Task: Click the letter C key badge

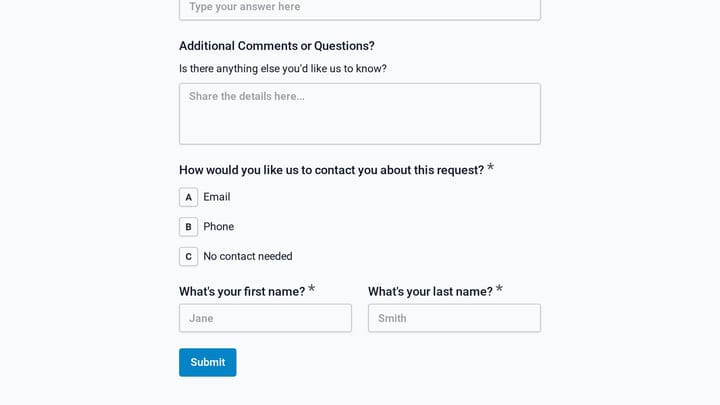Action: point(188,257)
